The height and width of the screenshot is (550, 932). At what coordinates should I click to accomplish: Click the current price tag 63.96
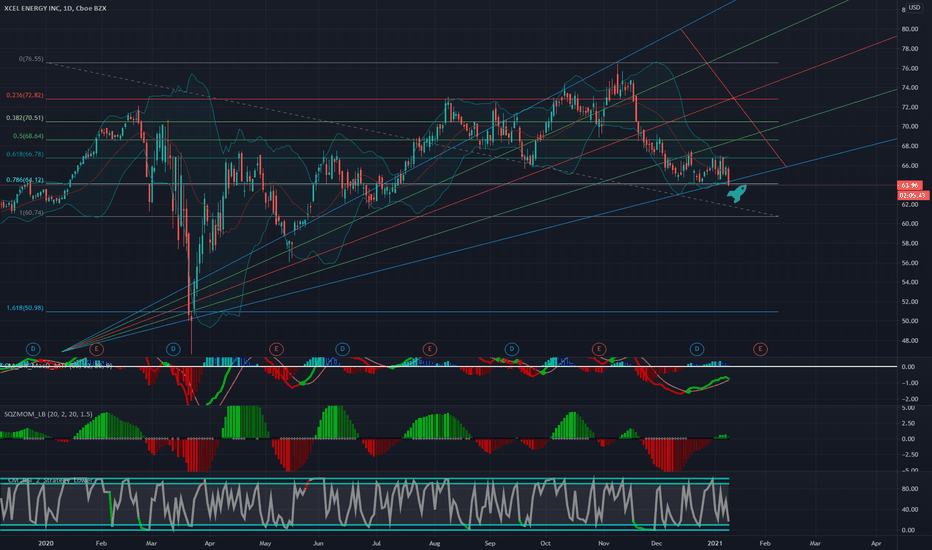[909, 186]
